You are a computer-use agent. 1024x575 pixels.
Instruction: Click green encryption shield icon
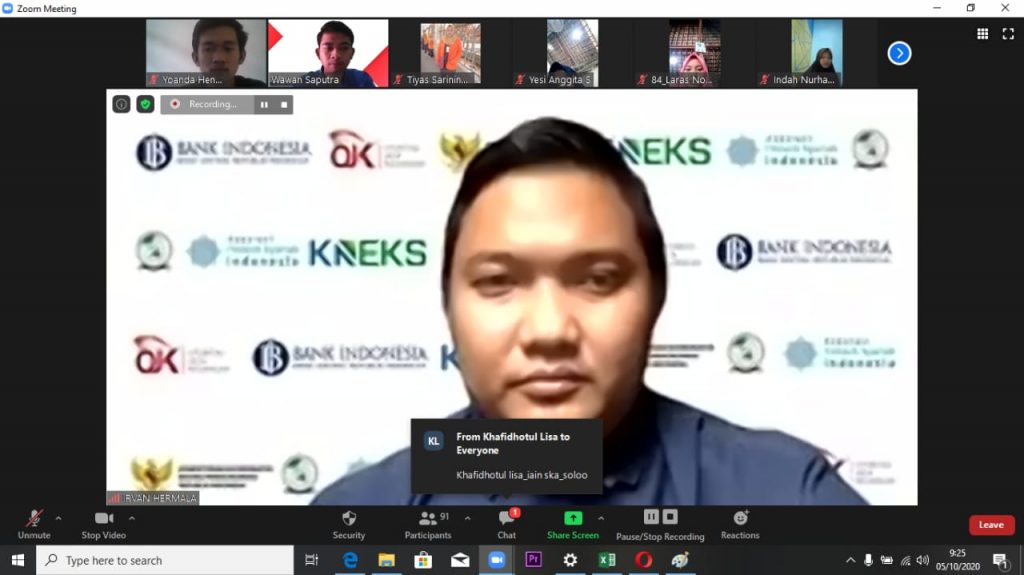point(146,105)
